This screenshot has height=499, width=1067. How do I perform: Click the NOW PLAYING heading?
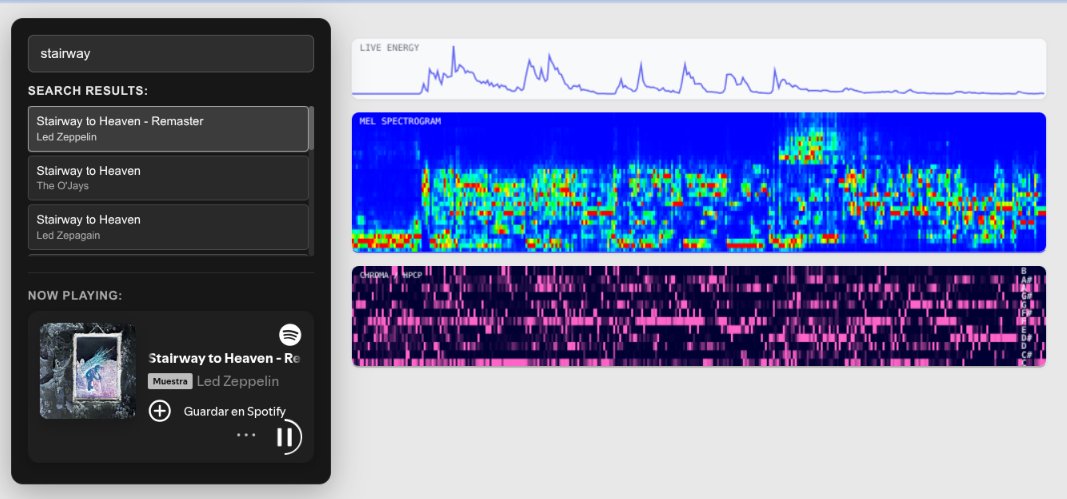75,295
